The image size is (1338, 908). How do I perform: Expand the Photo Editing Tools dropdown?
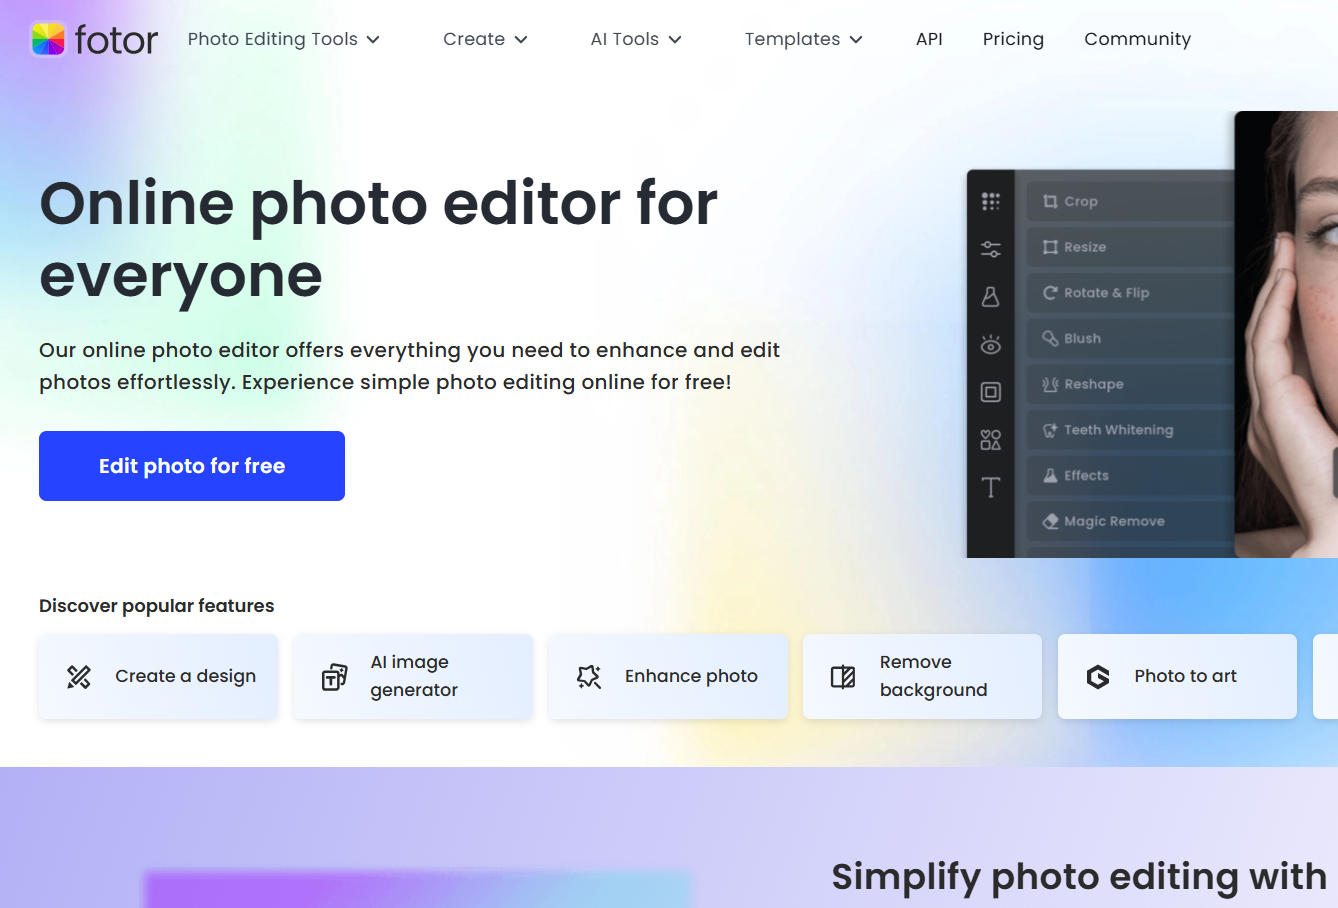coord(284,39)
